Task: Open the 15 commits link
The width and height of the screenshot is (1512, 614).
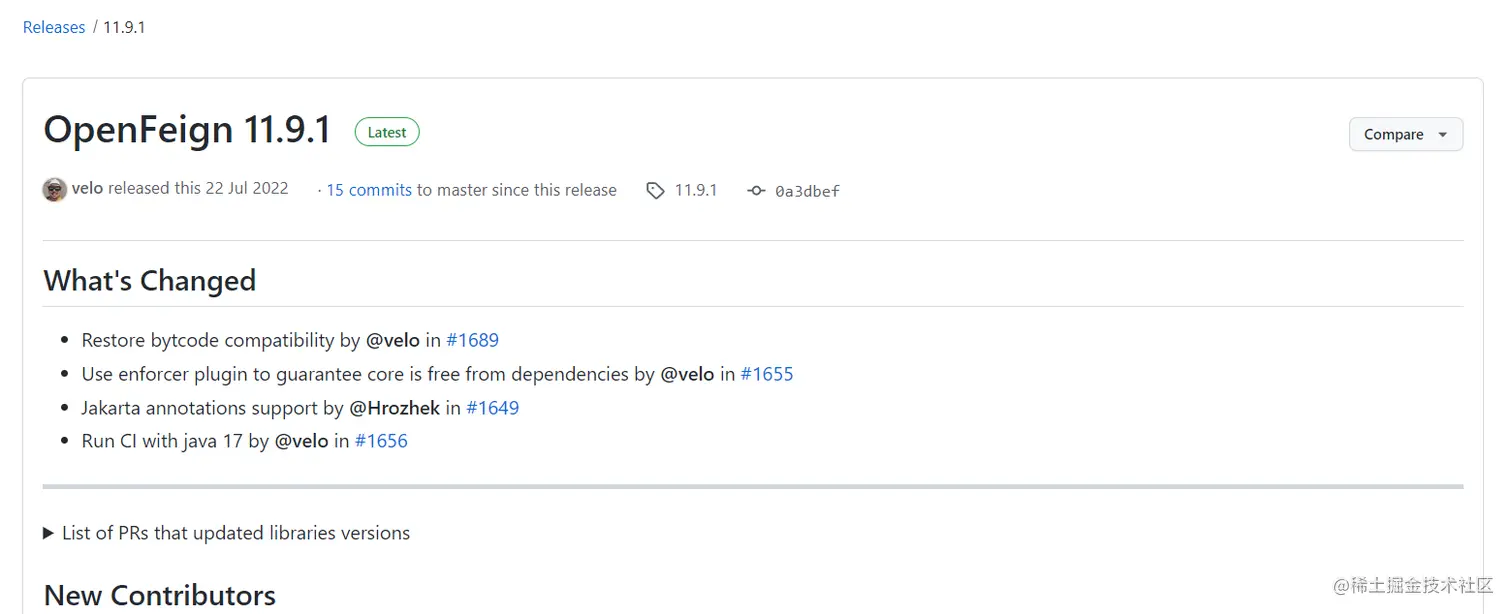Action: click(369, 190)
